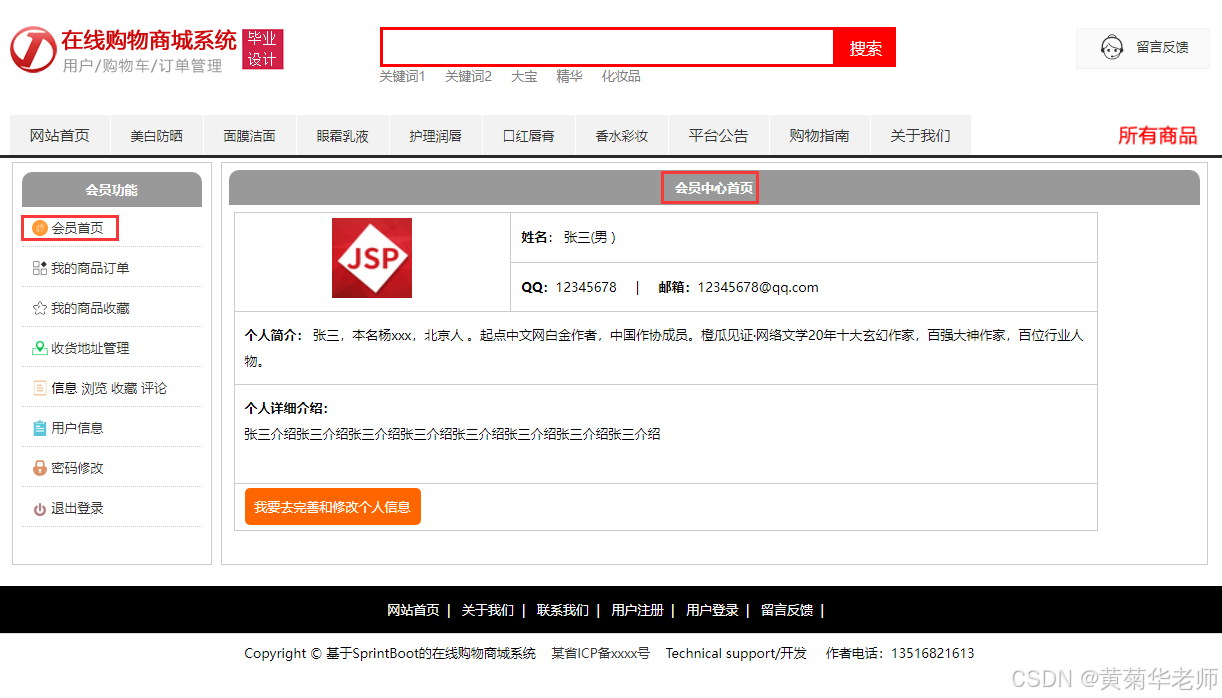Click the orange icon next to 会员首页
The image size is (1222, 698).
pyautogui.click(x=40, y=228)
